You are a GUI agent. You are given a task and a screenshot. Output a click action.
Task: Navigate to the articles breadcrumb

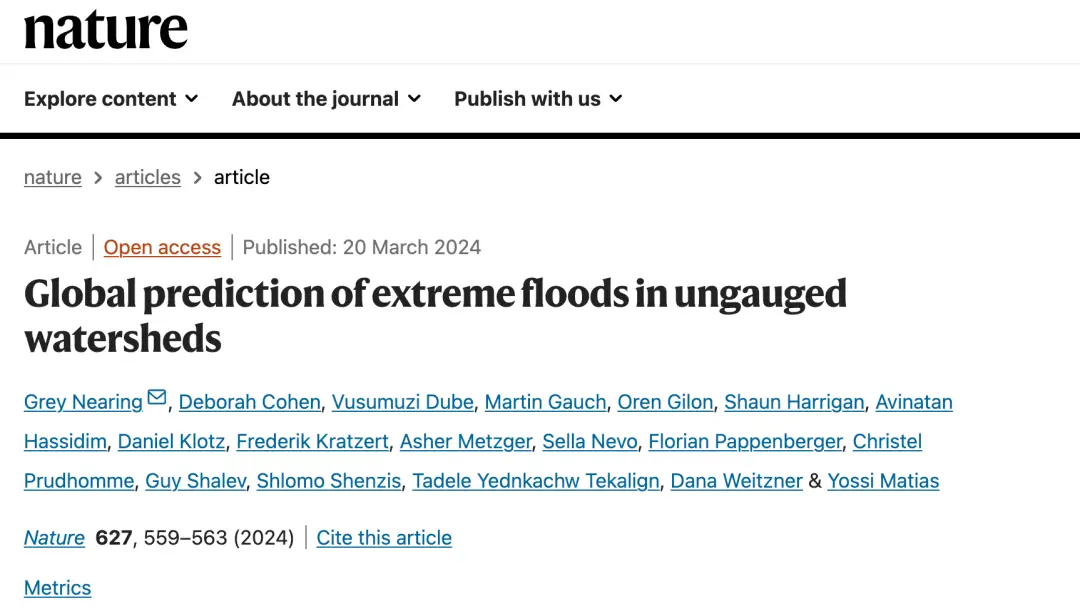point(148,177)
